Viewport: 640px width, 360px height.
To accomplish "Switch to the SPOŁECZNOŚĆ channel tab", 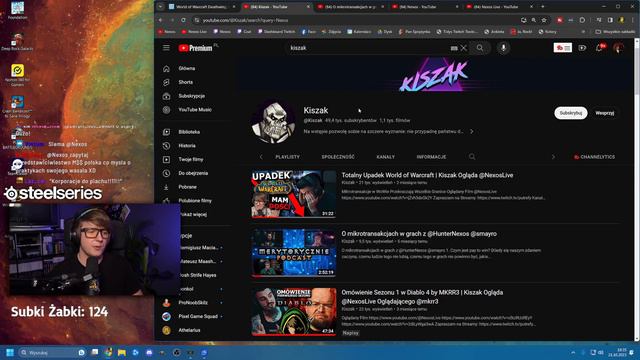I will 338,157.
